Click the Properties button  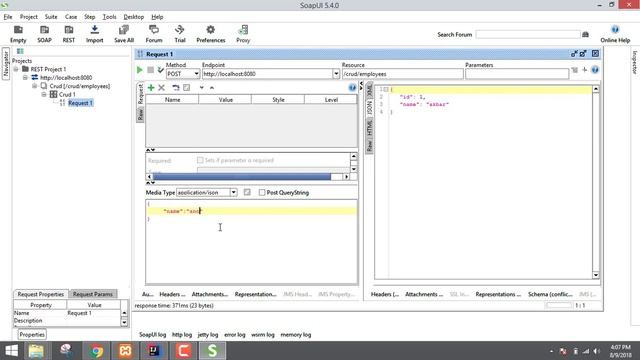[x=32, y=334]
